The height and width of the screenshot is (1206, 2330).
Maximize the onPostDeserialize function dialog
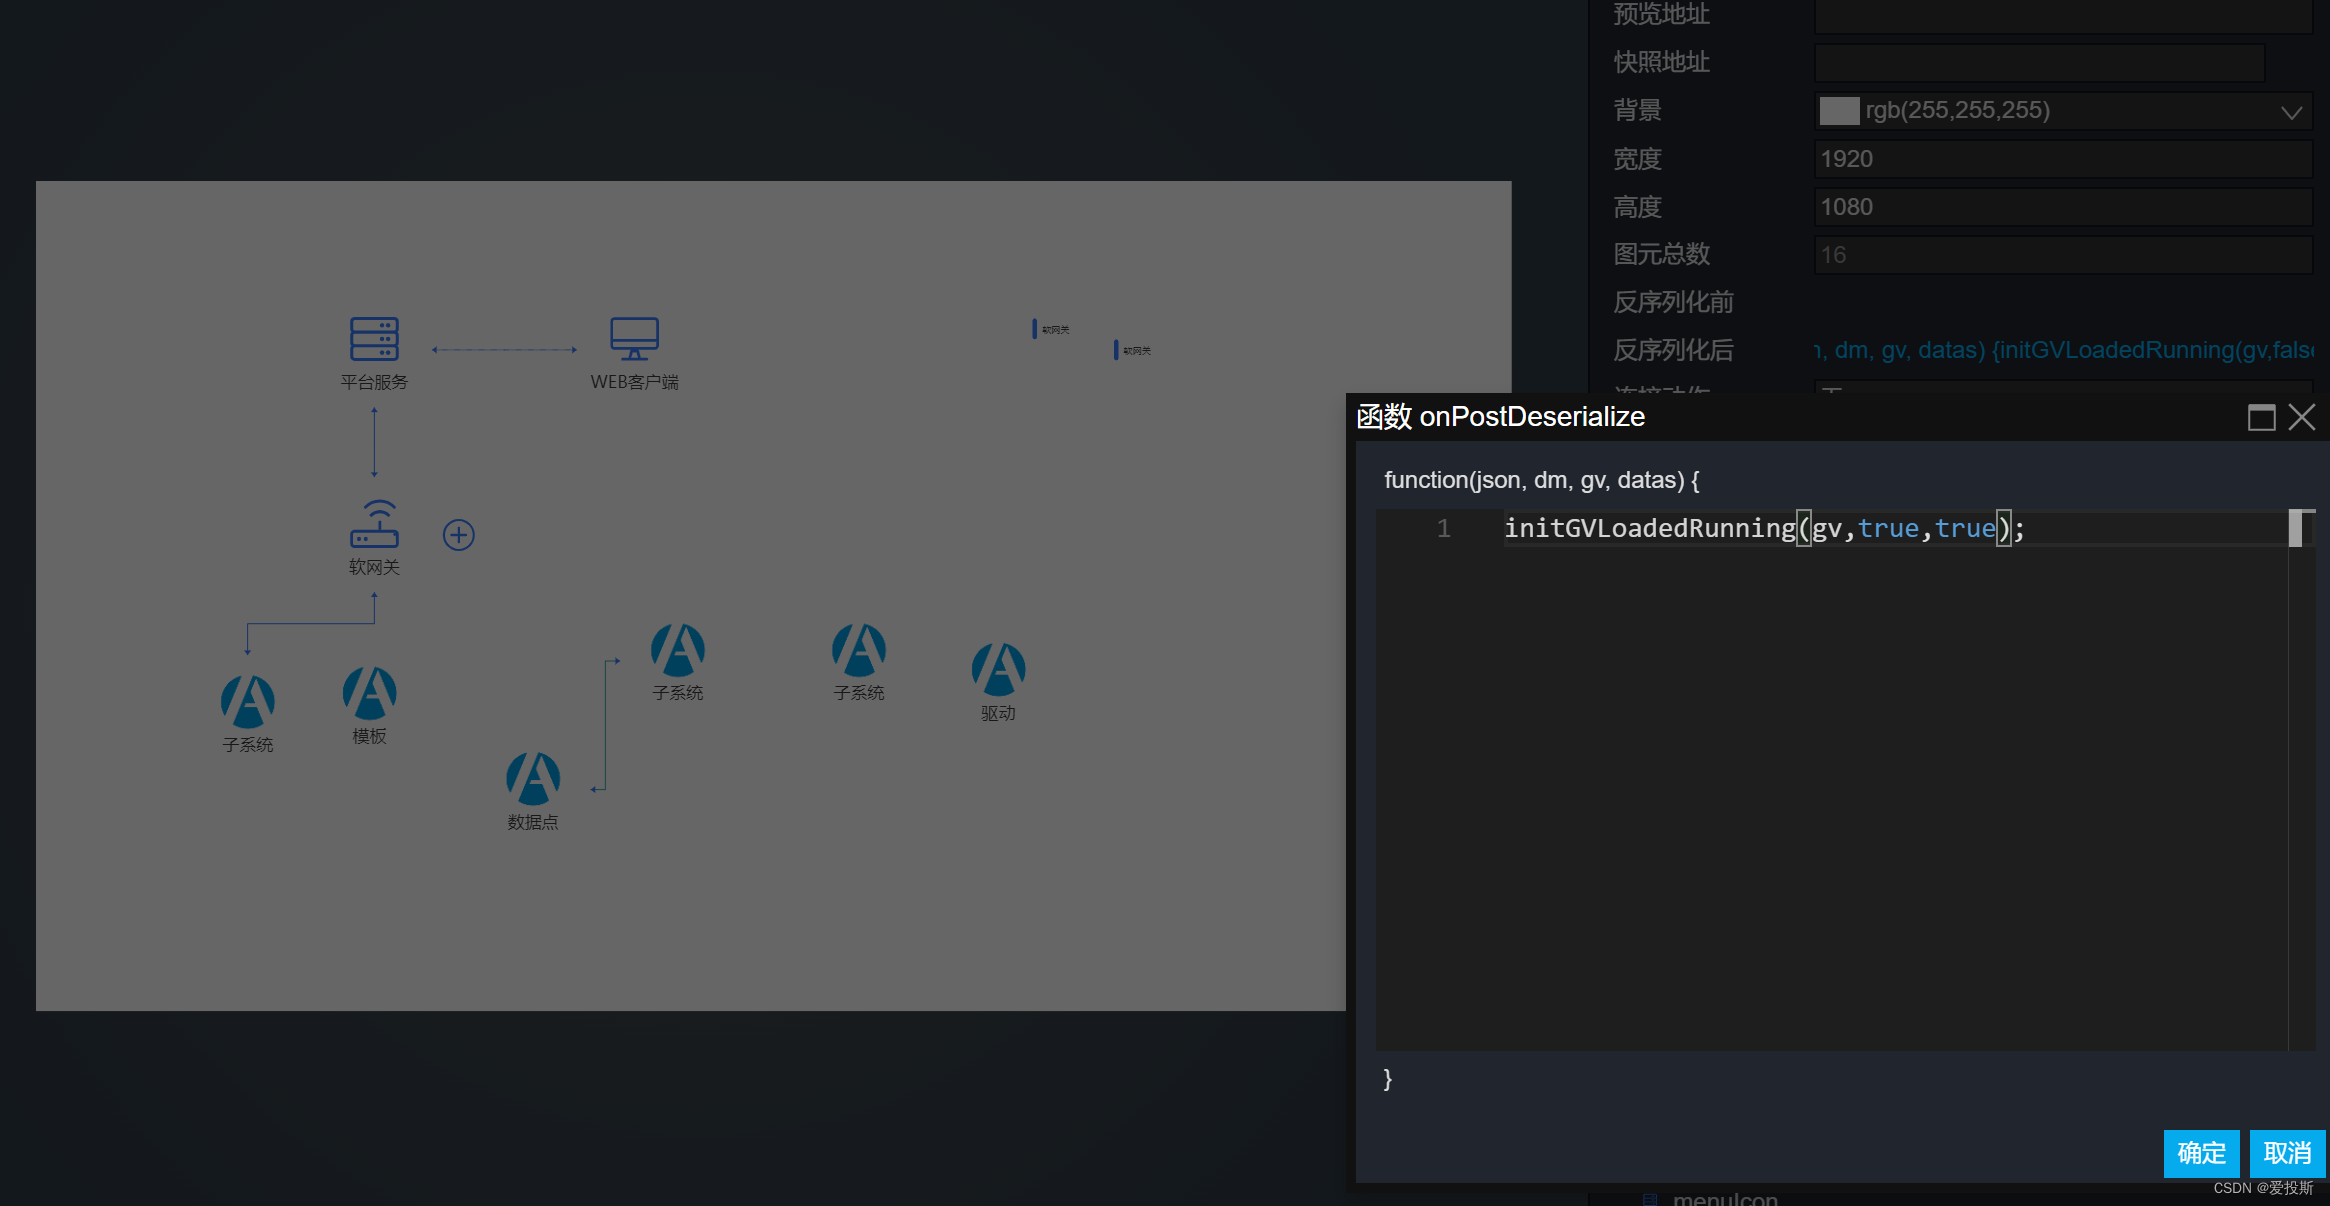(x=2261, y=417)
